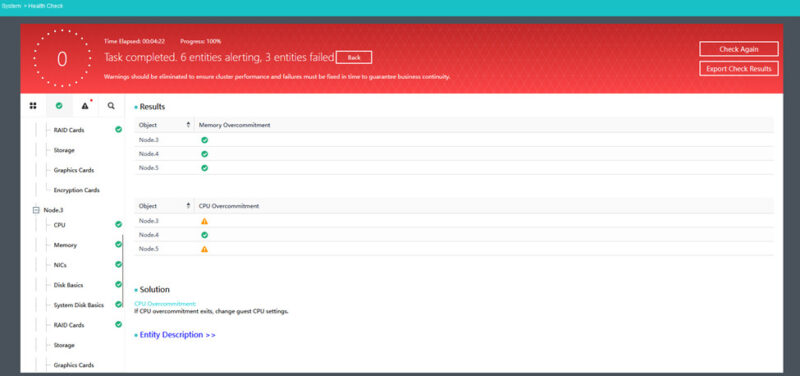Viewport: 800px width, 376px height.
Task: Select Disk Basics tree item
Action: [x=68, y=285]
